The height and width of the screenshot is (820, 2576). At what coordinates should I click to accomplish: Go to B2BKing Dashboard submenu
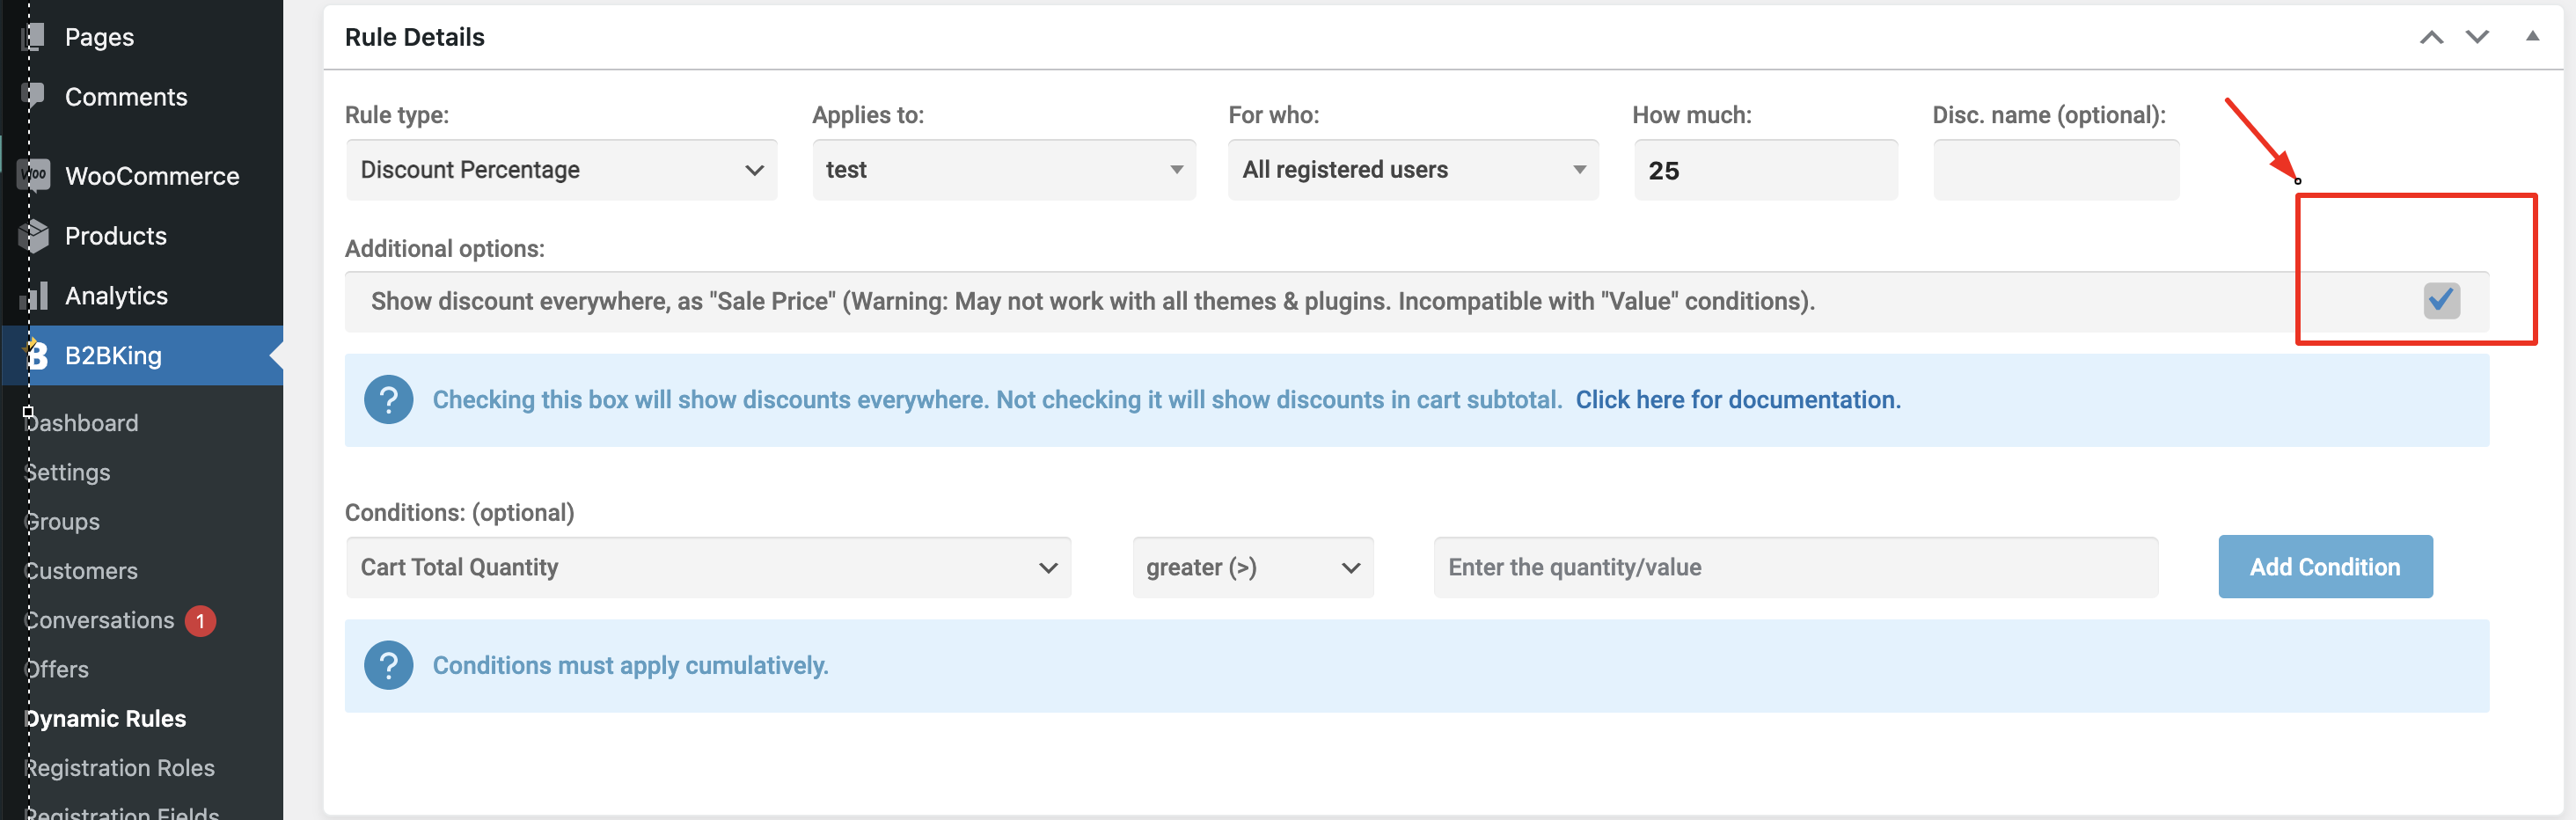pos(82,423)
